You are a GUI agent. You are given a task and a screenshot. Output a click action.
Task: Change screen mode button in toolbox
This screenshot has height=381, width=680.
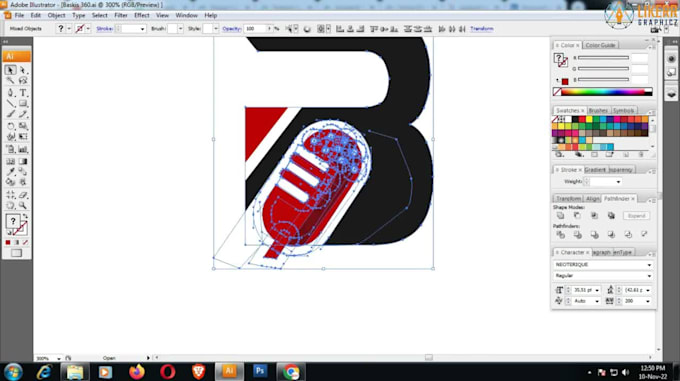[16, 253]
